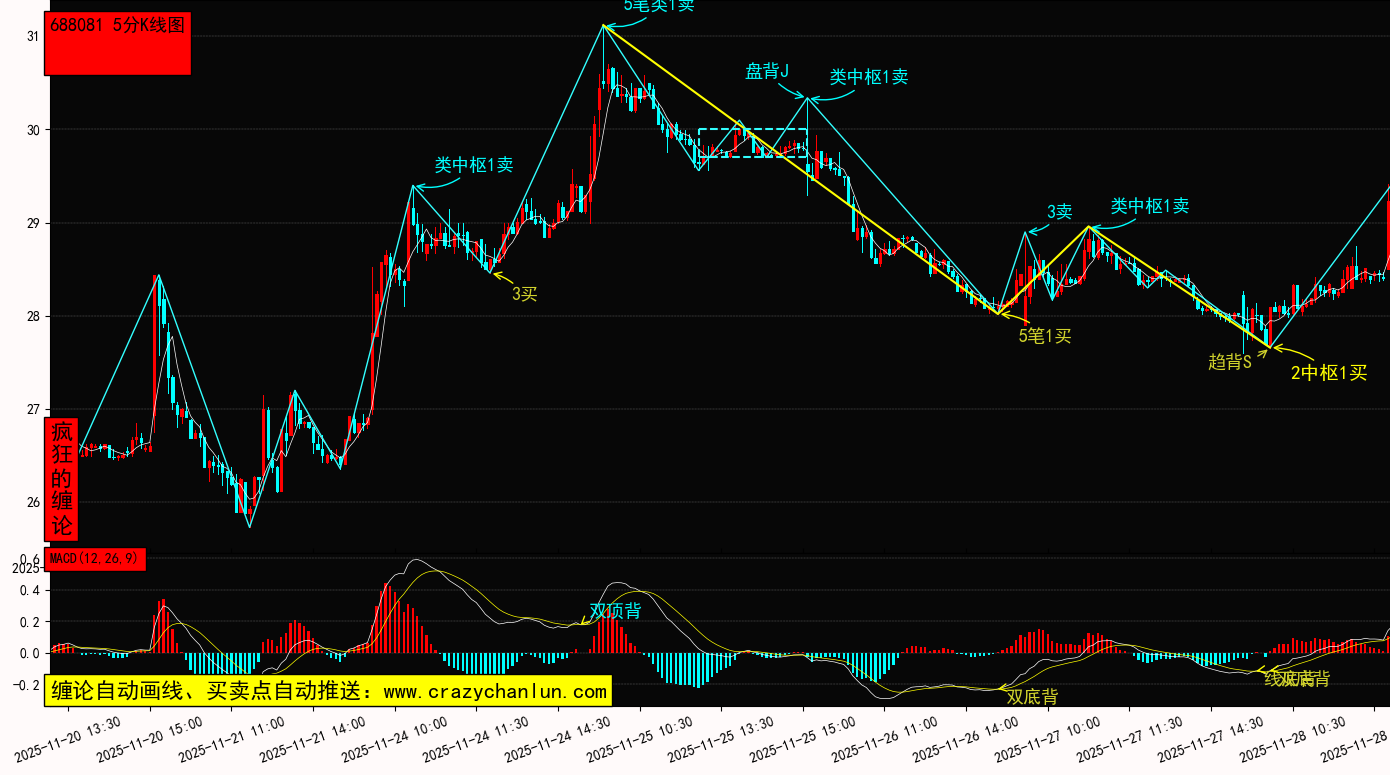Click the 3买 buy signal label

coord(524,294)
